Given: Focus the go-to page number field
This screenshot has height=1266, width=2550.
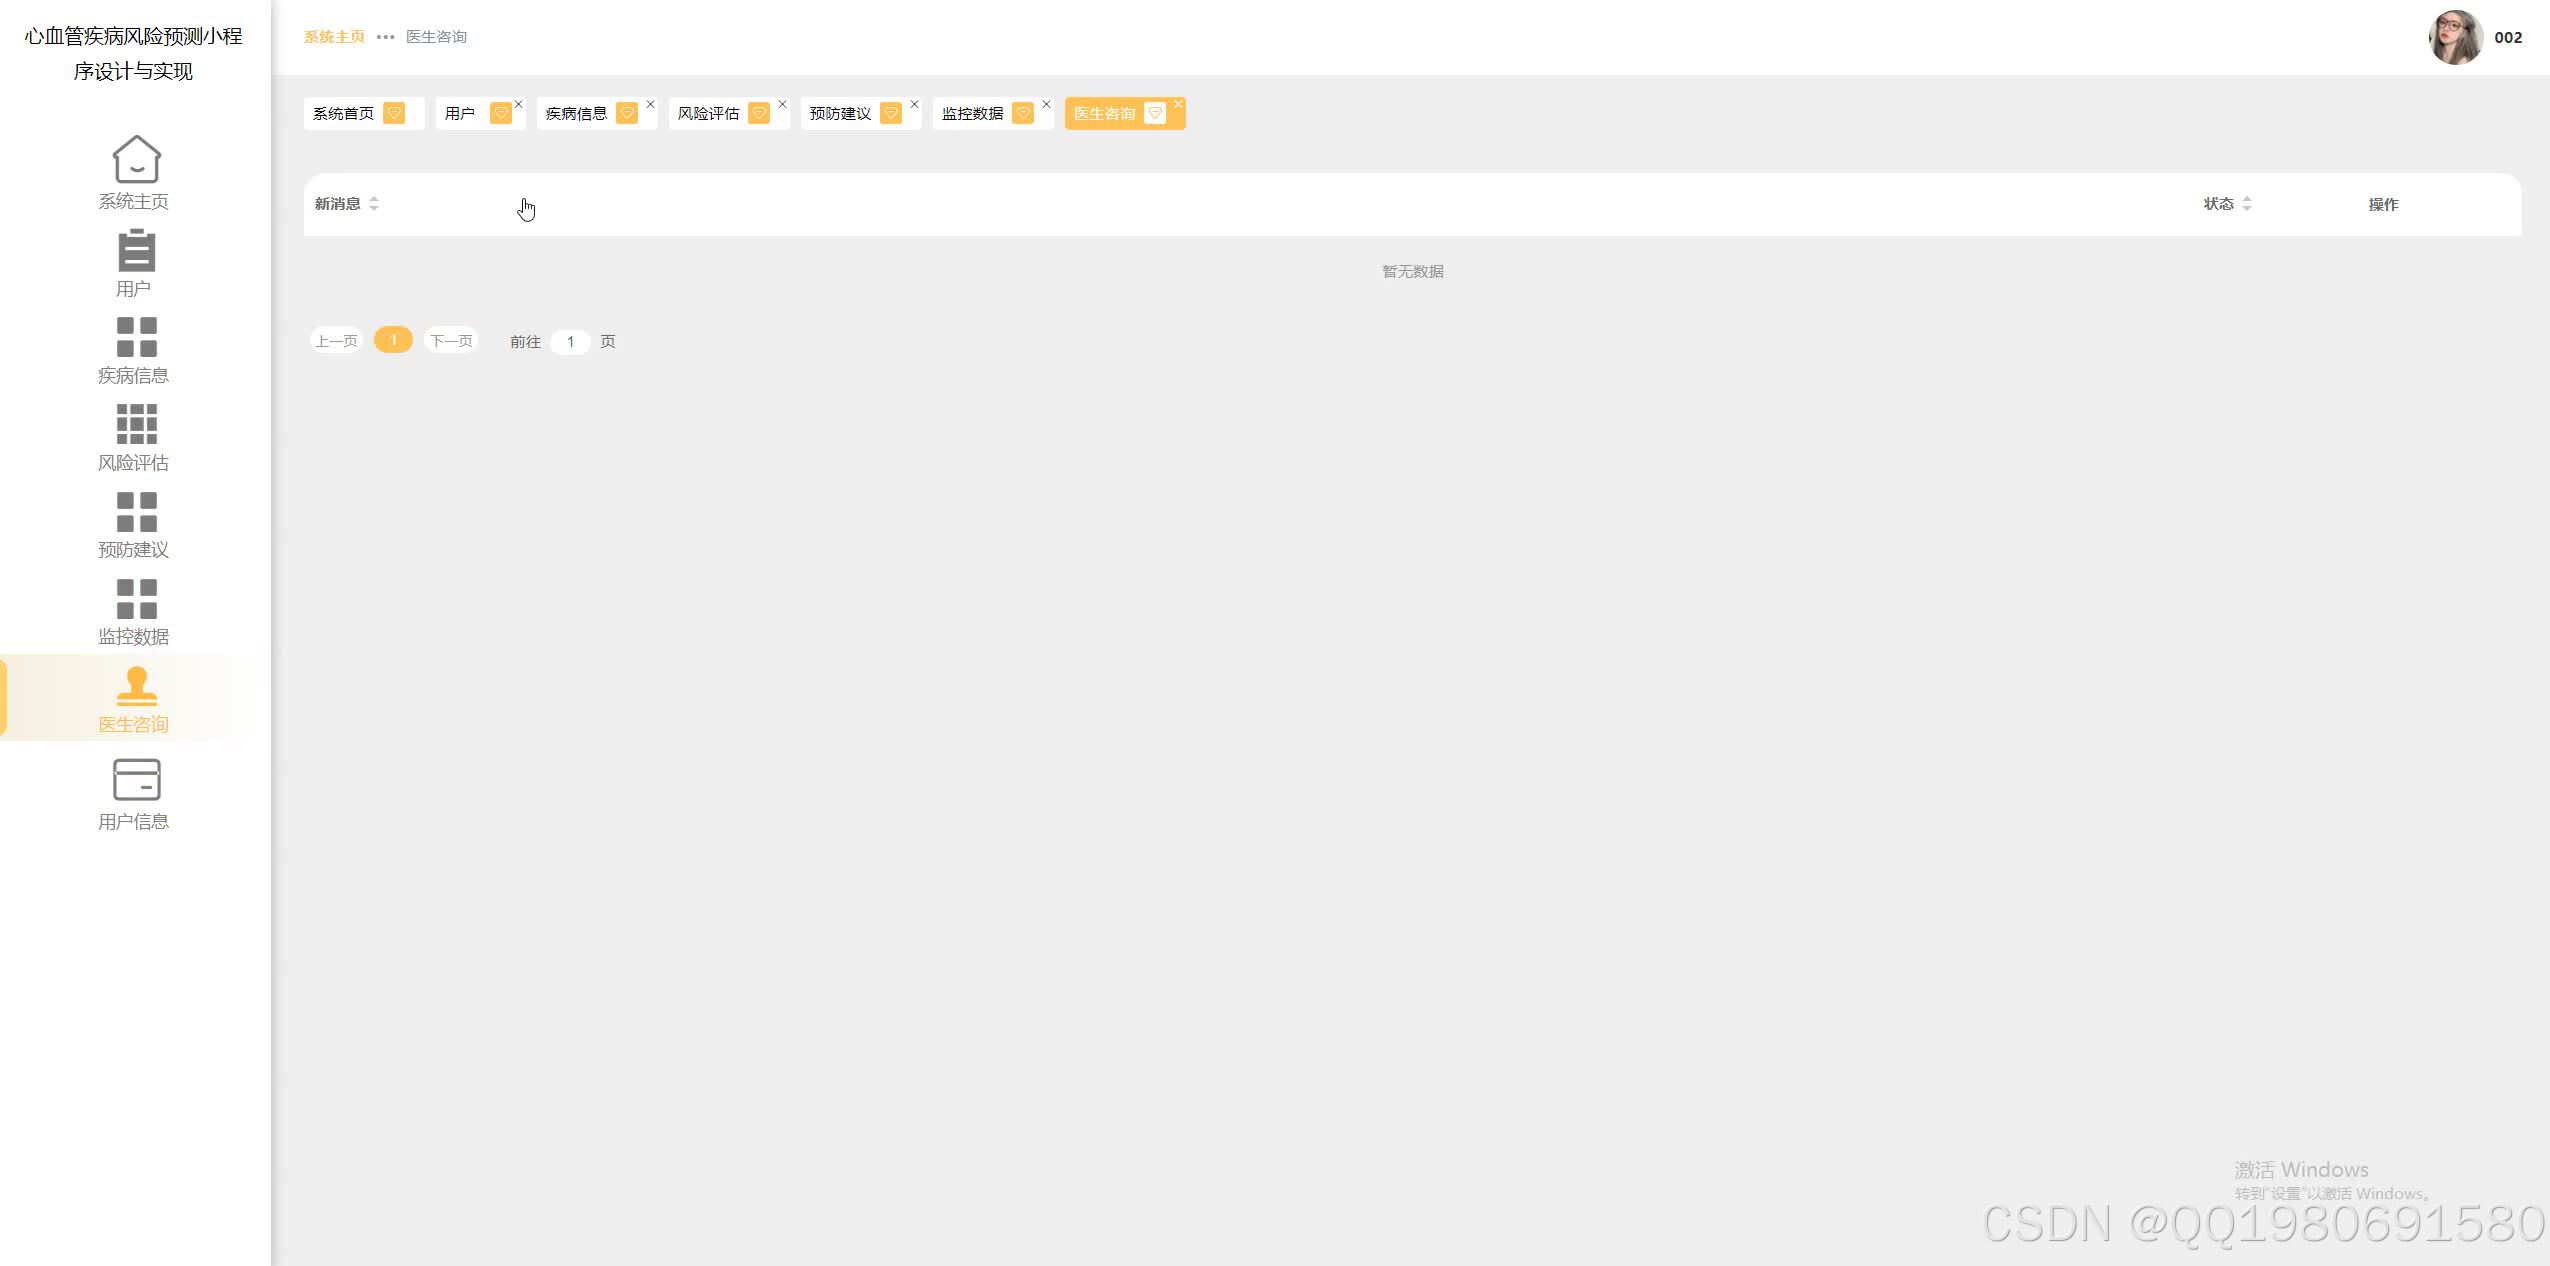Looking at the screenshot, I should click(570, 342).
